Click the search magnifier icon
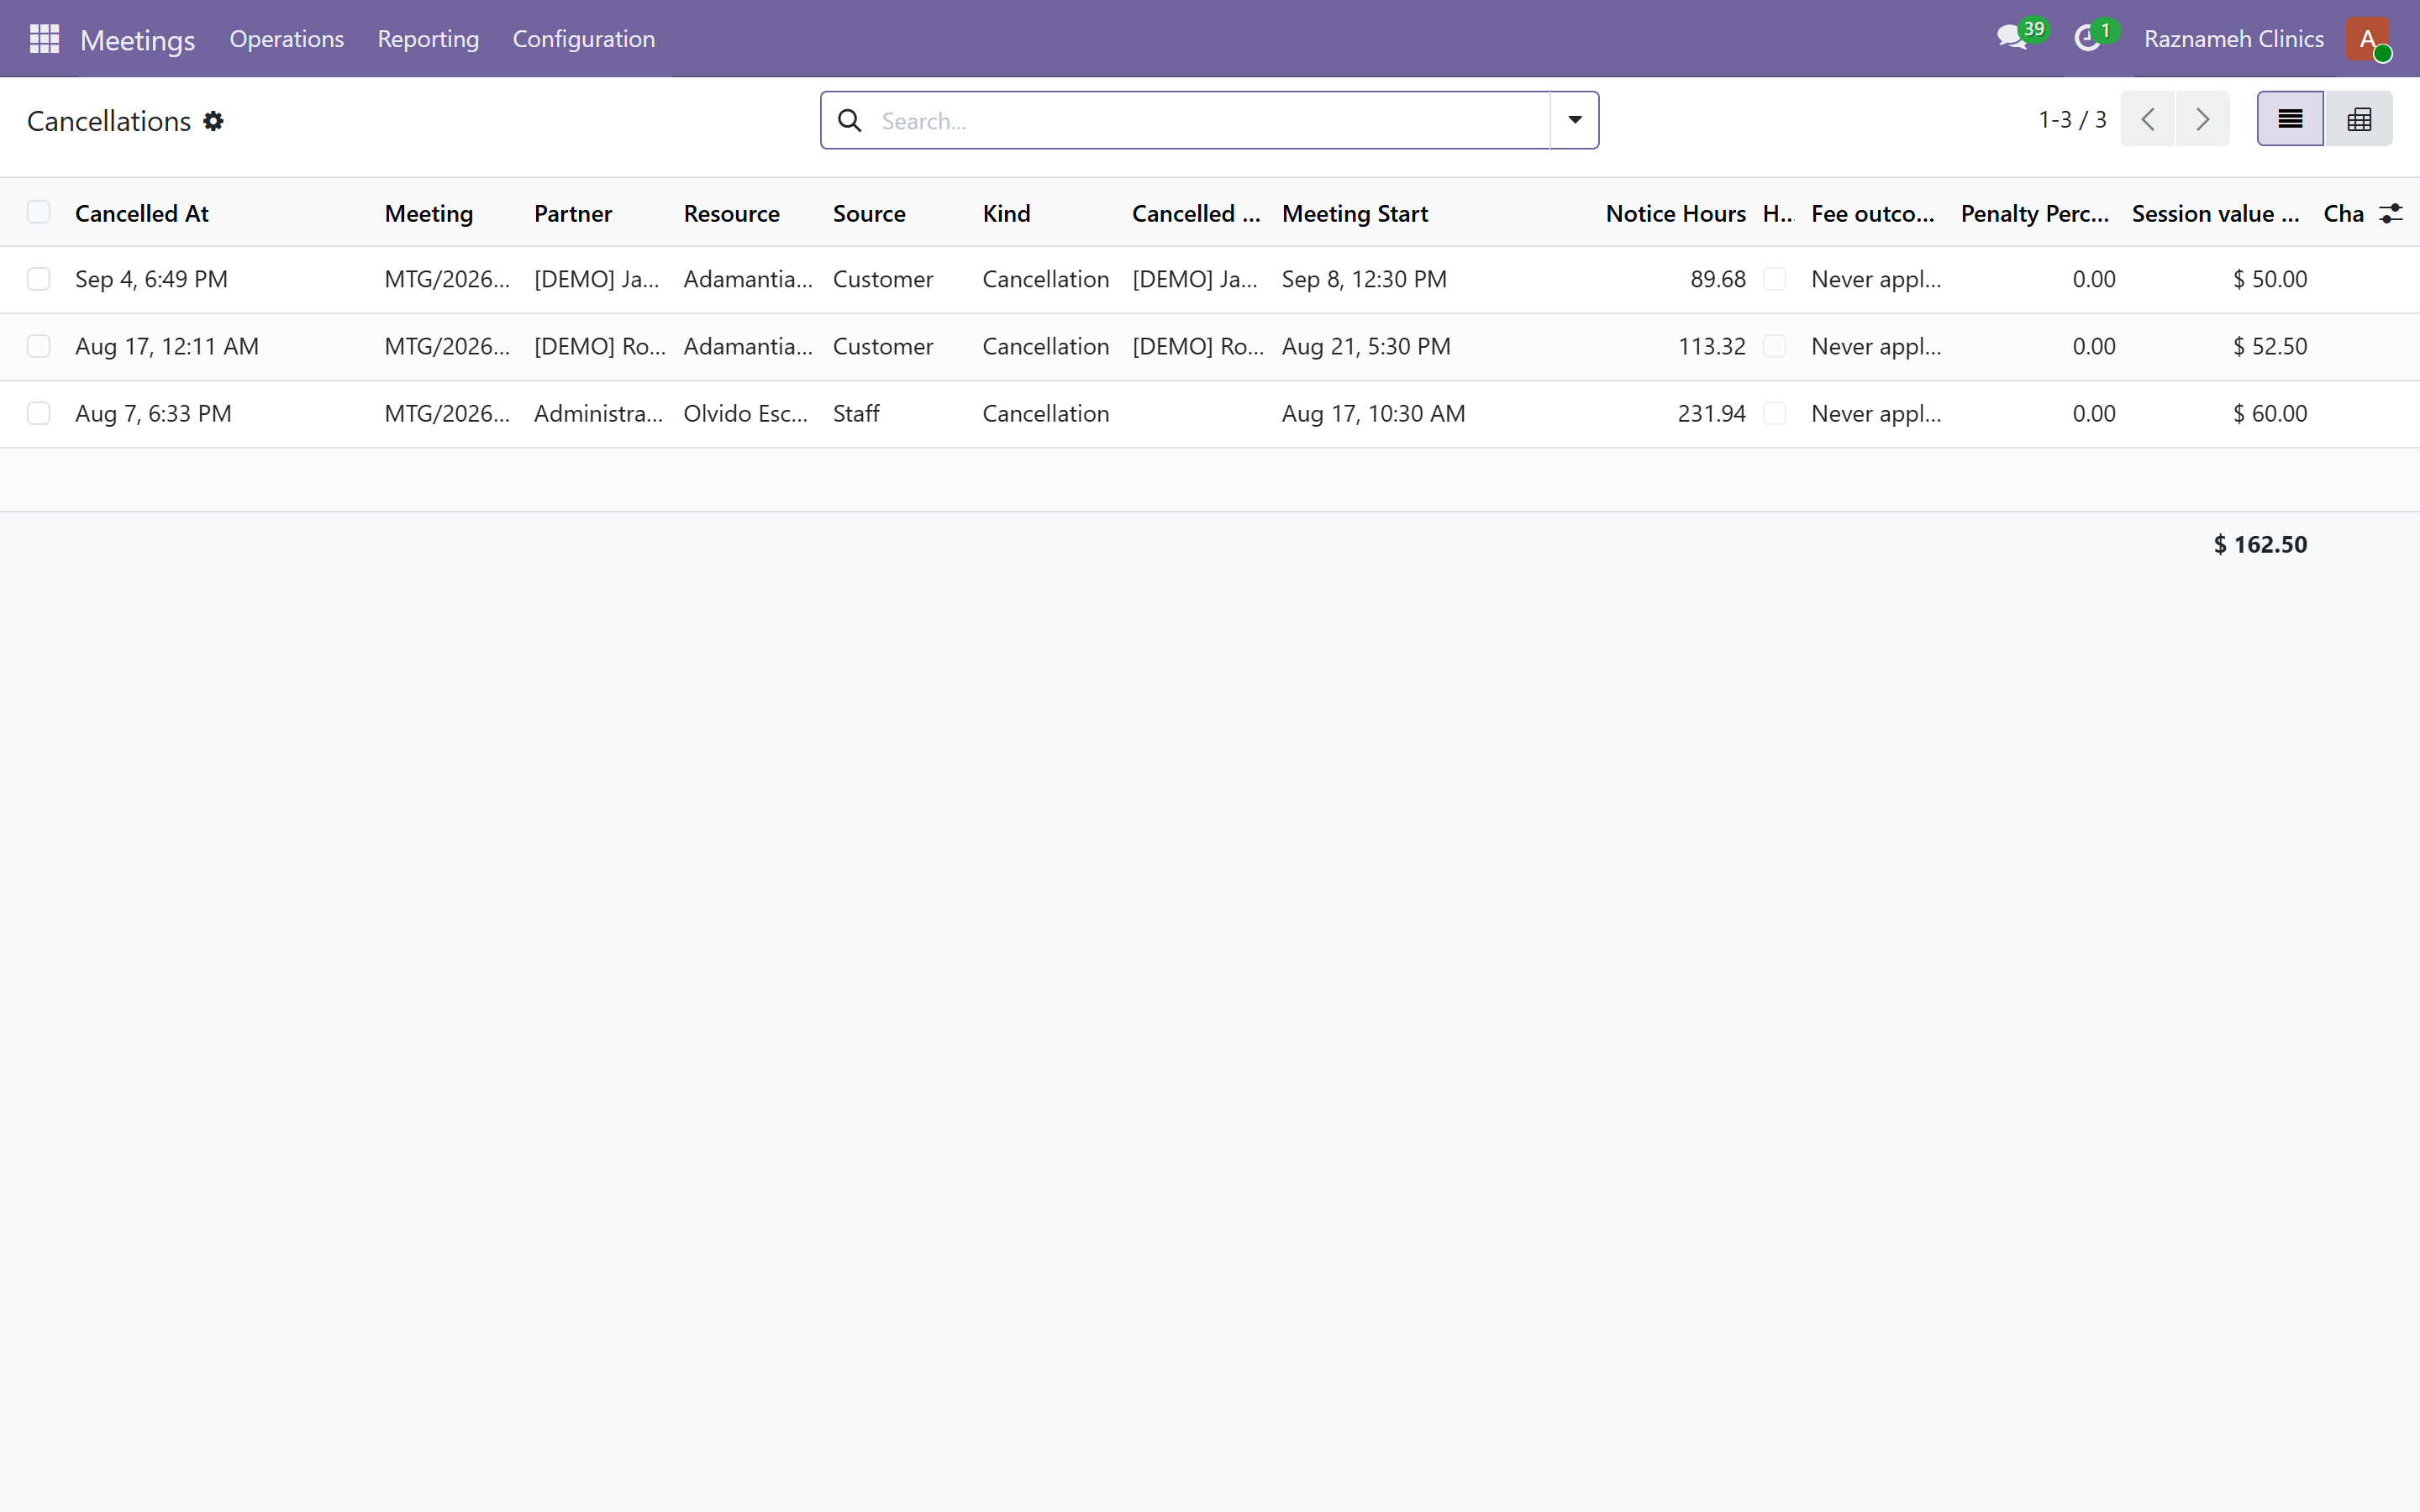The height and width of the screenshot is (1512, 2420). 850,120
